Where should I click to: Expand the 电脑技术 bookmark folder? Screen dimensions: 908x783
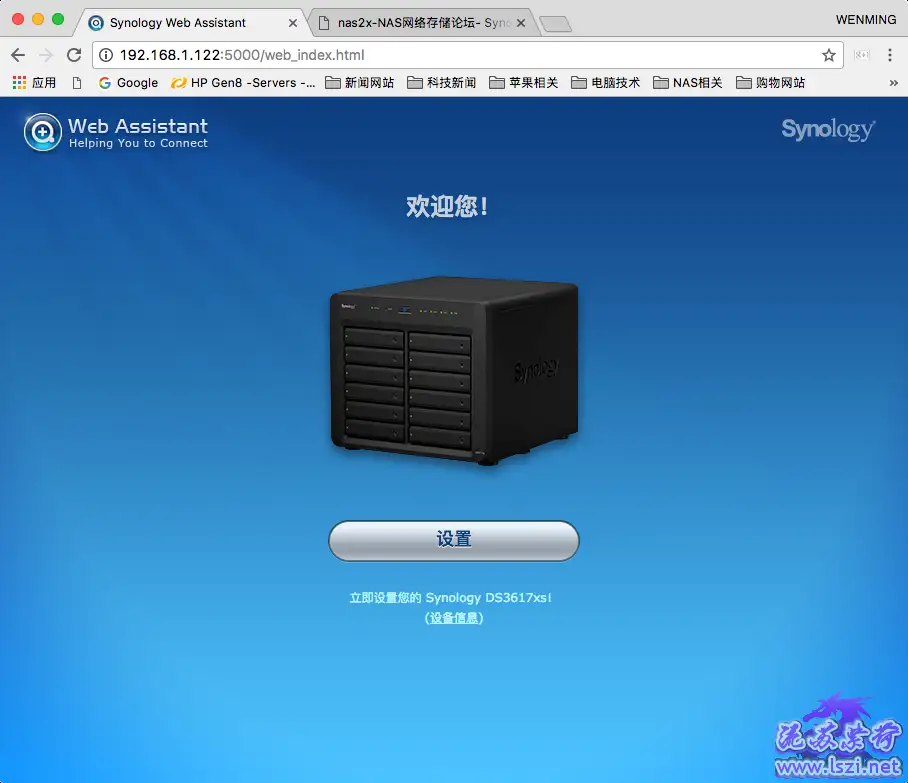tap(606, 83)
